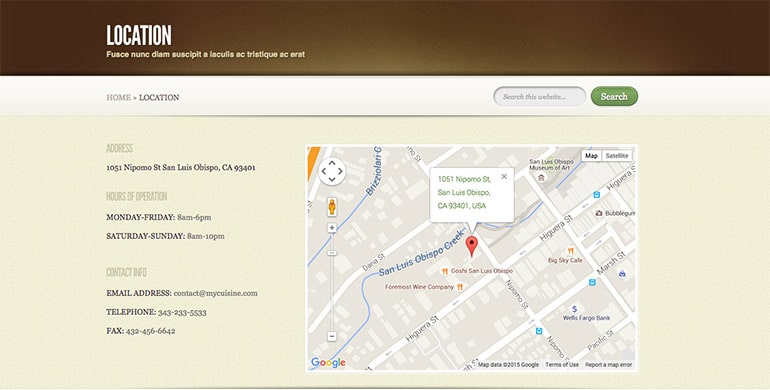Click the transit stop icon near Pacific St
770x390 pixels.
coord(539,331)
